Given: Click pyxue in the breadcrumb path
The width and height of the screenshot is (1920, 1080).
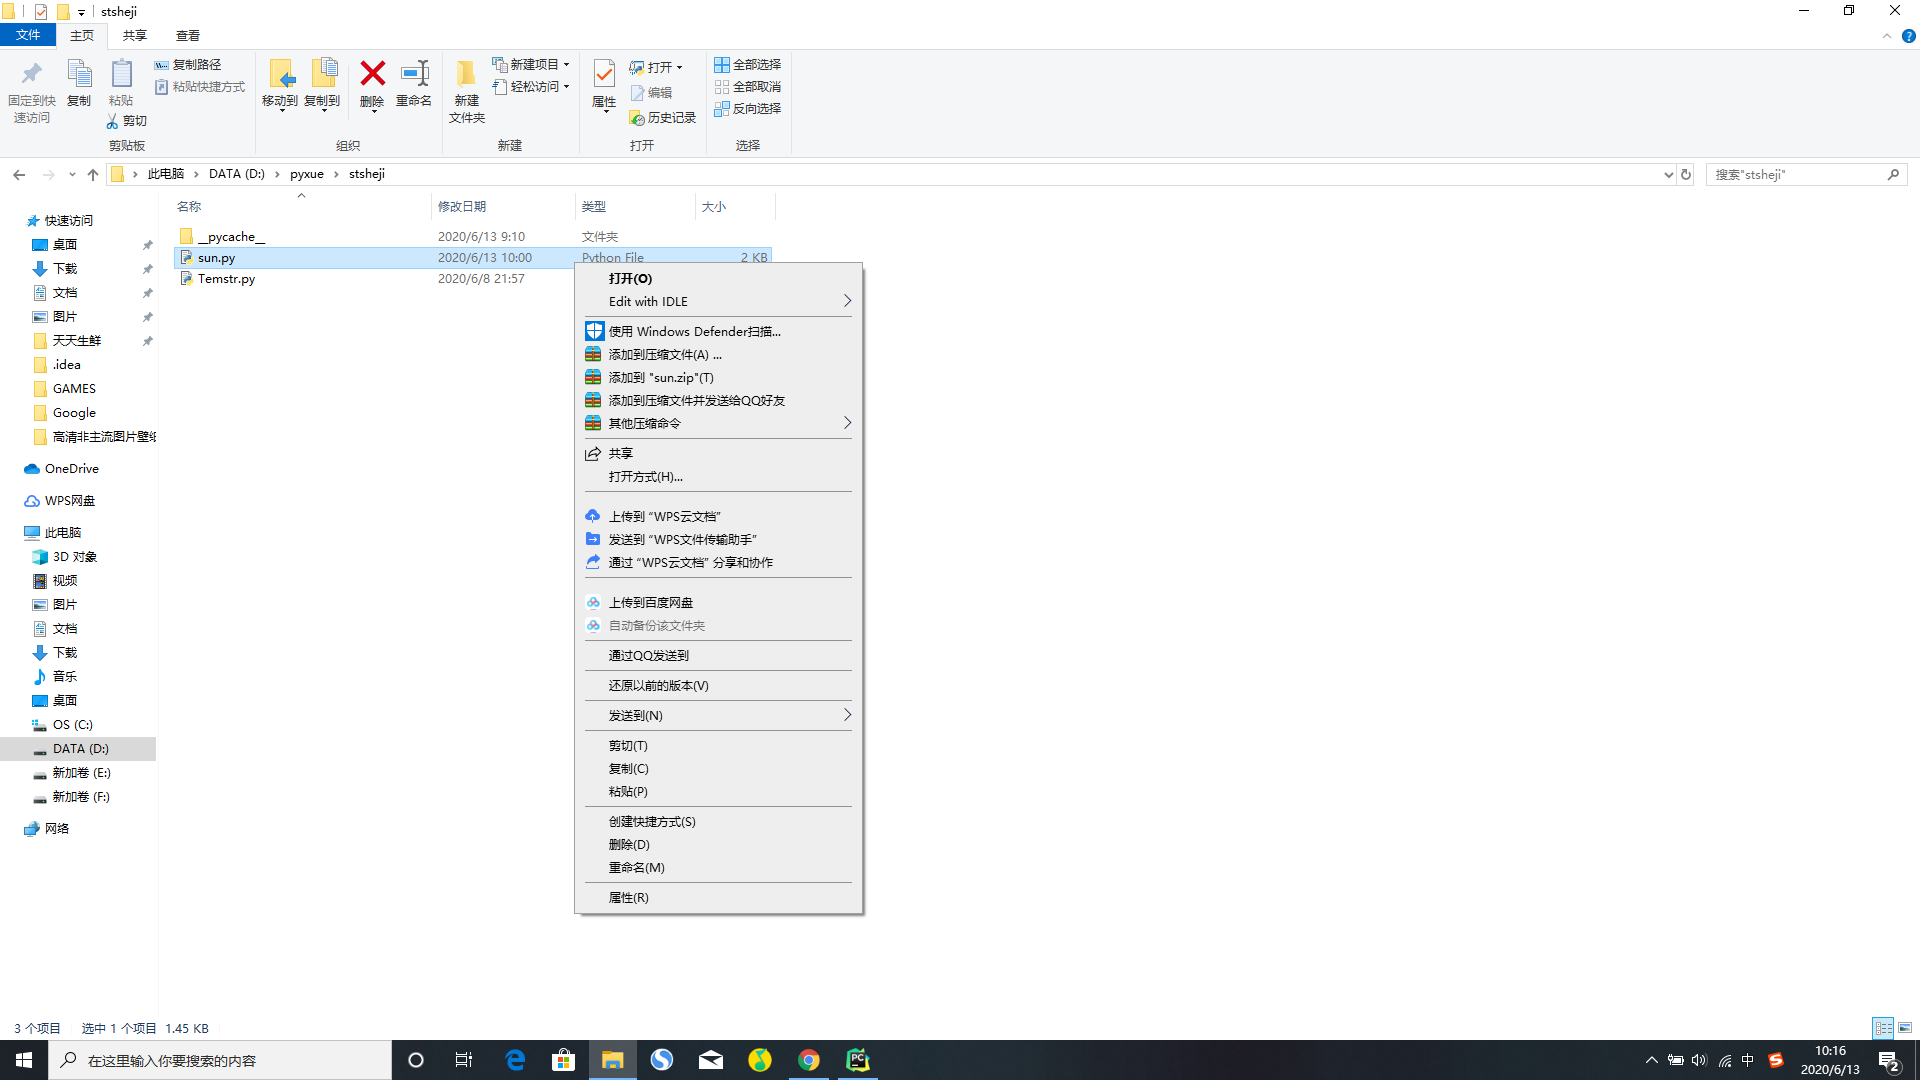Looking at the screenshot, I should click(x=306, y=174).
